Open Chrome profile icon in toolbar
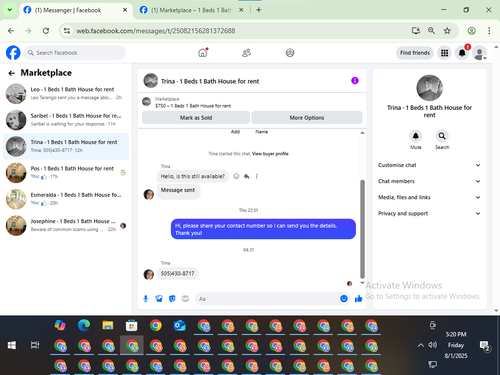500x375 pixels. 472,31
